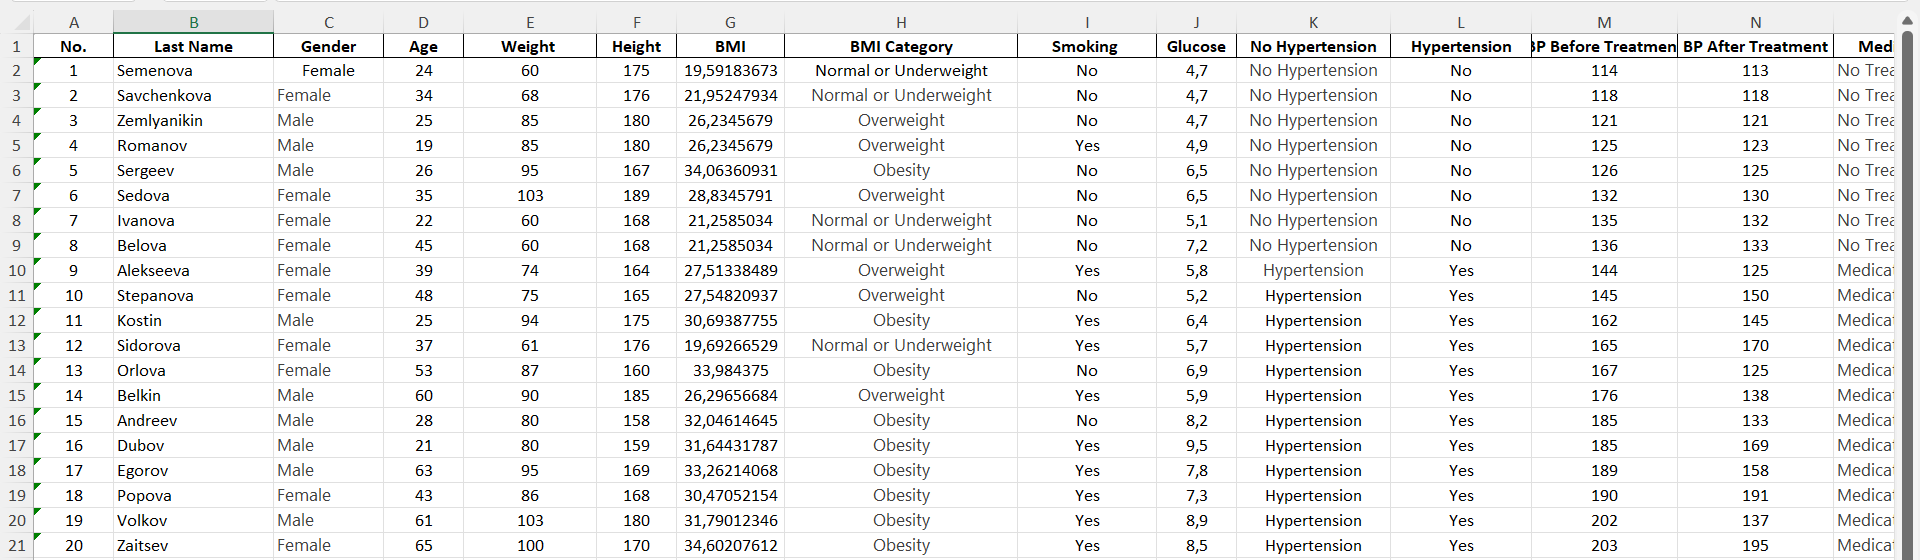This screenshot has height=560, width=1920.
Task: Select the cell containing Semenova
Action: pyautogui.click(x=193, y=70)
